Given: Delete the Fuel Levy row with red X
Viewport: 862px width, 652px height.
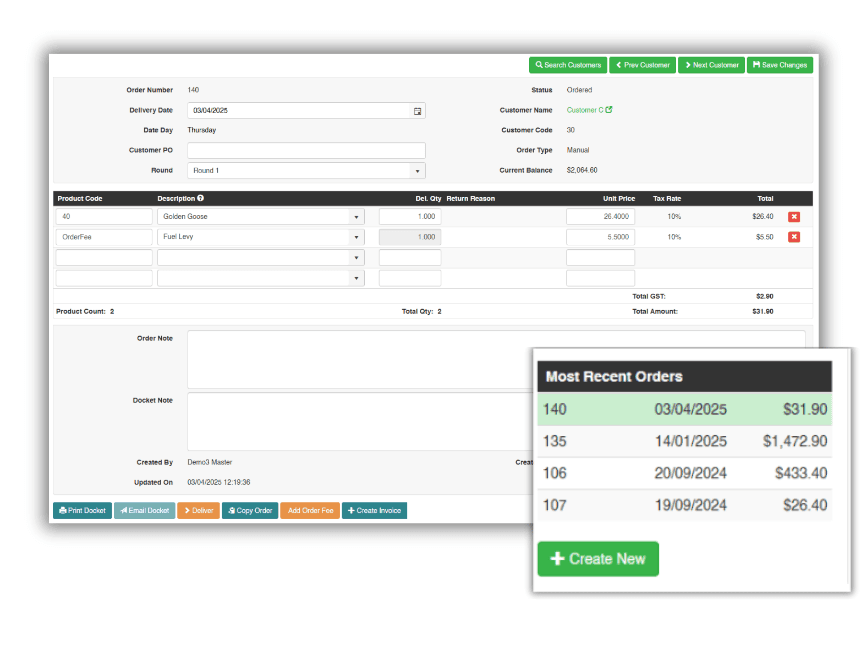Looking at the screenshot, I should click(795, 236).
